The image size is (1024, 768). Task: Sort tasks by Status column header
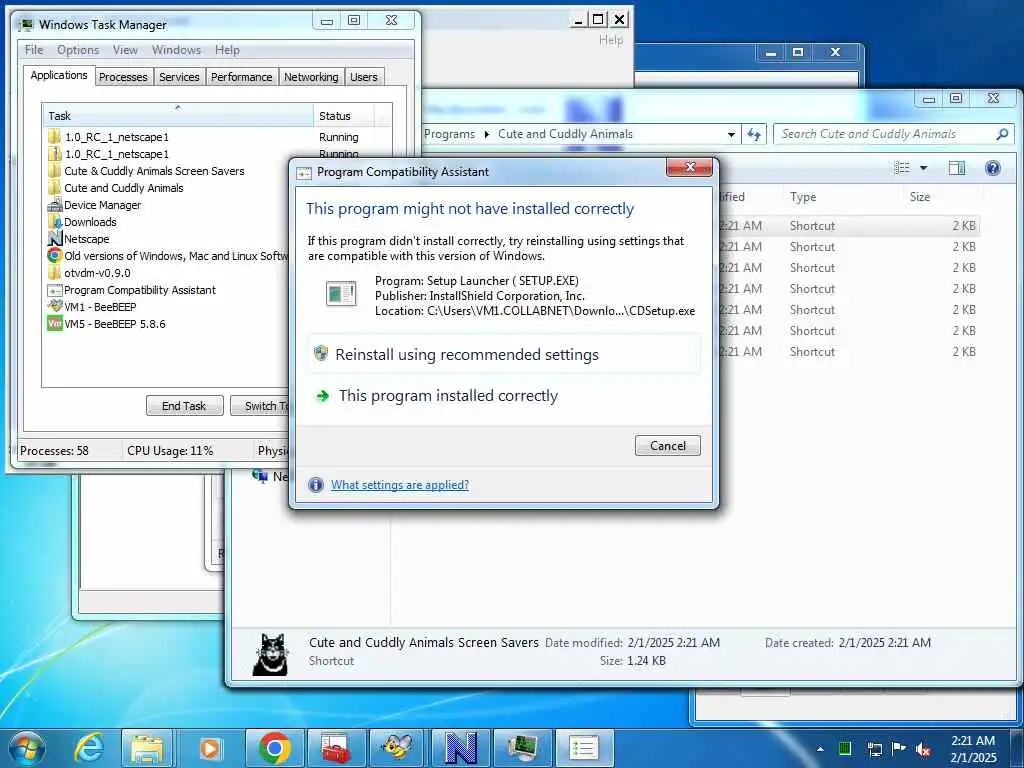point(344,116)
